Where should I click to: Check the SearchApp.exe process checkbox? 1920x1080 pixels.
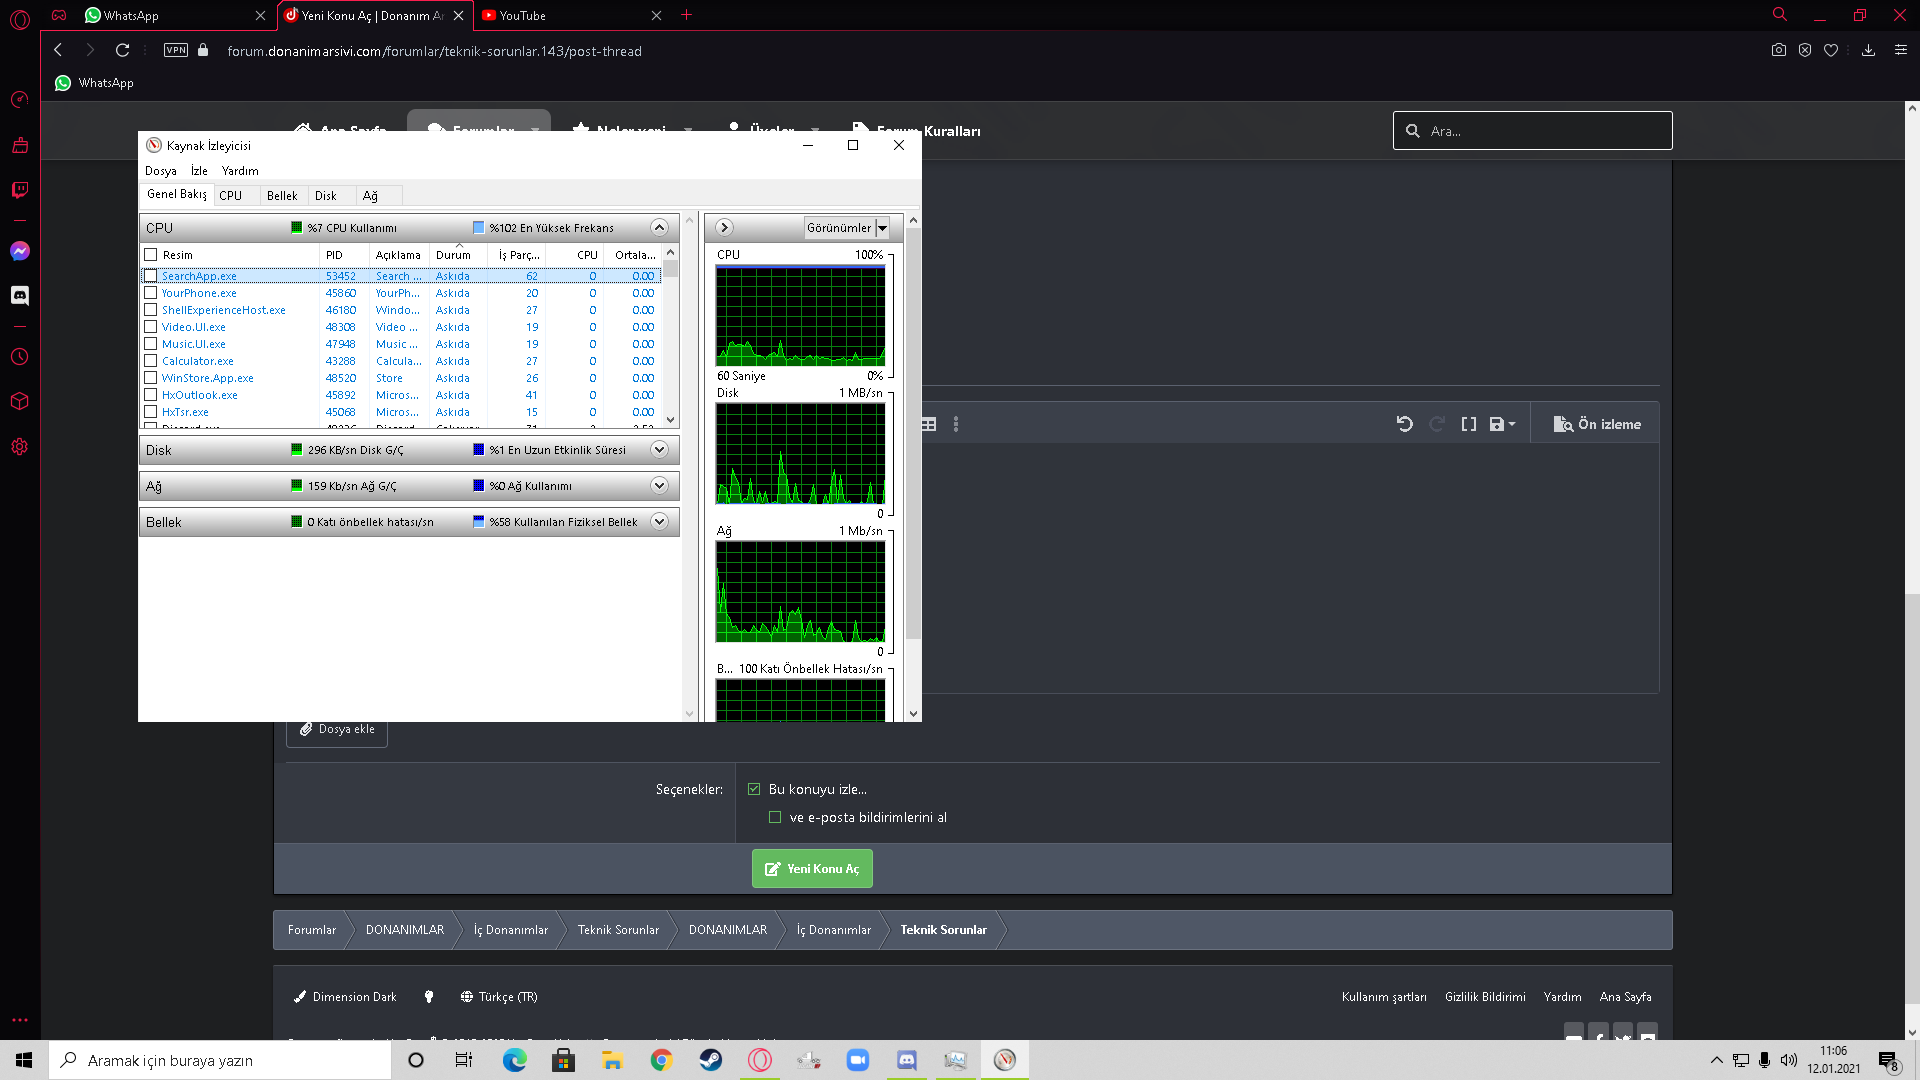point(151,276)
